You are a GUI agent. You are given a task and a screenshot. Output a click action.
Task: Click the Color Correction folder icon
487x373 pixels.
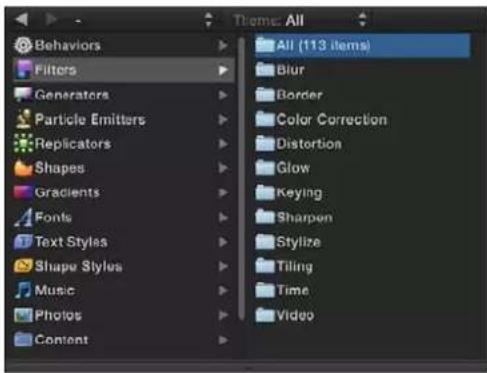[265, 119]
